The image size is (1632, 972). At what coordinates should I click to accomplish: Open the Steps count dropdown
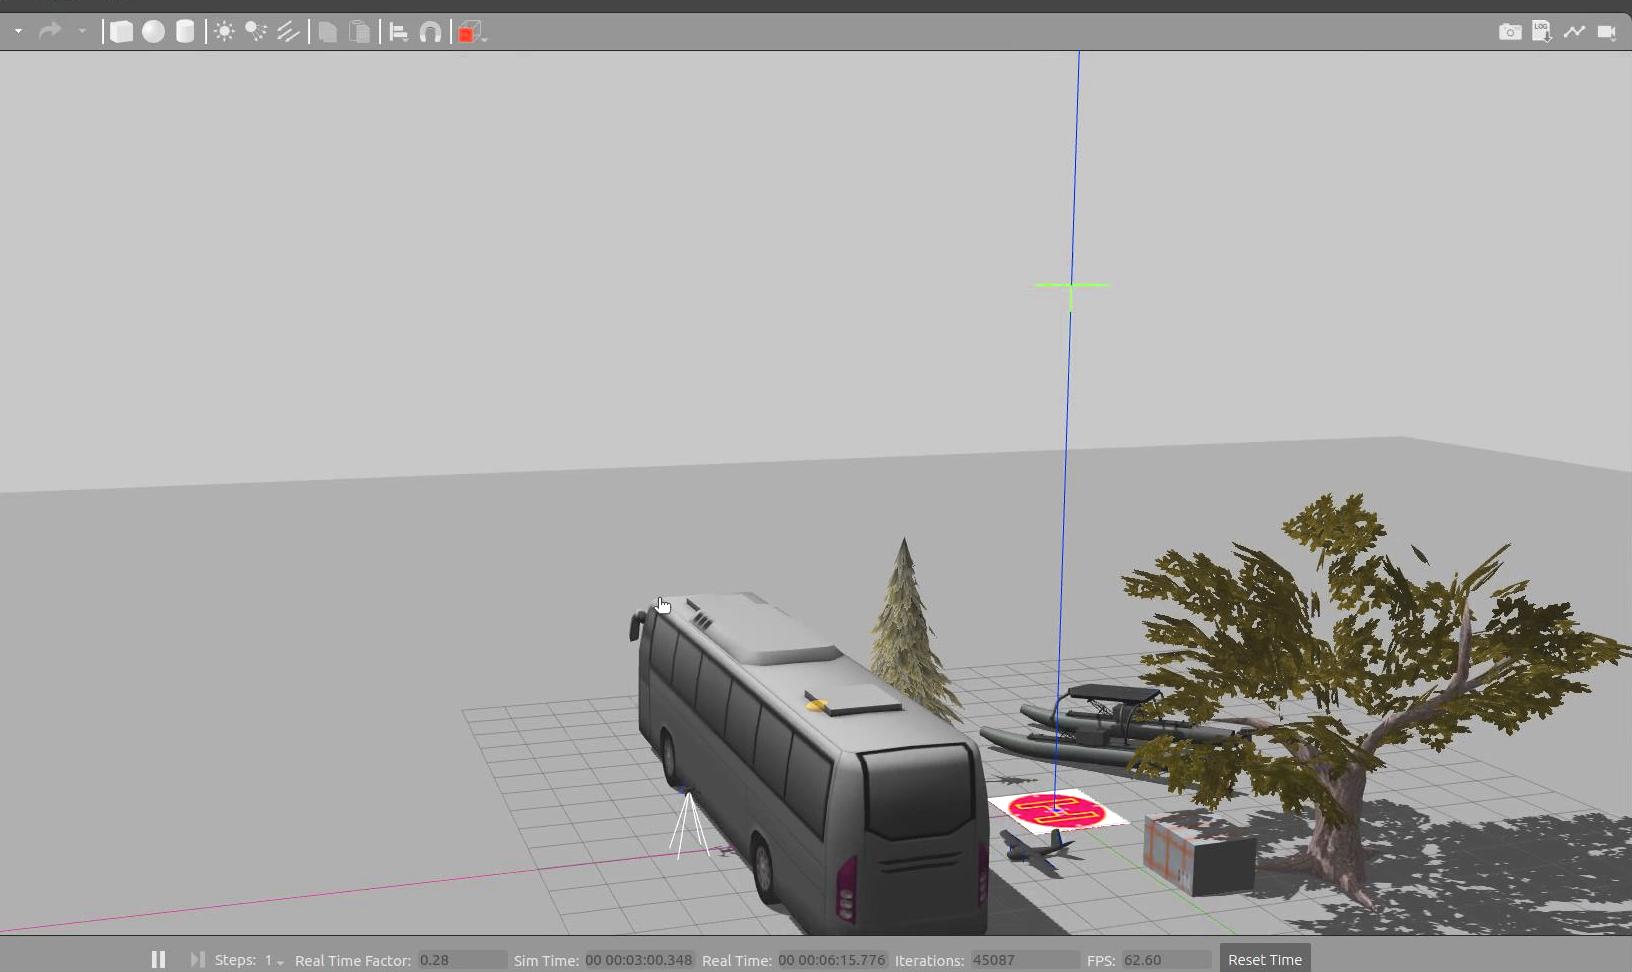(x=274, y=960)
